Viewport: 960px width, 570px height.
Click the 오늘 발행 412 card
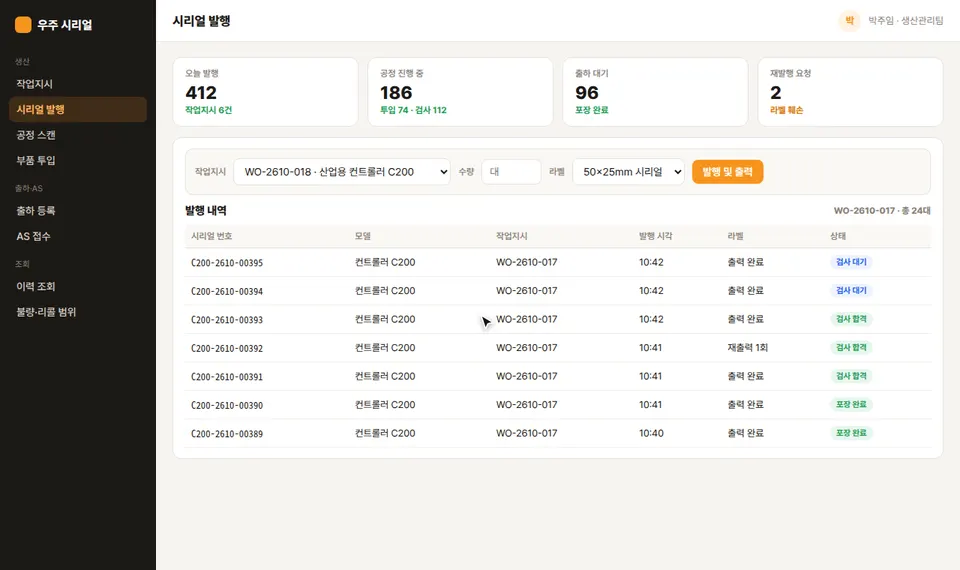[x=266, y=92]
